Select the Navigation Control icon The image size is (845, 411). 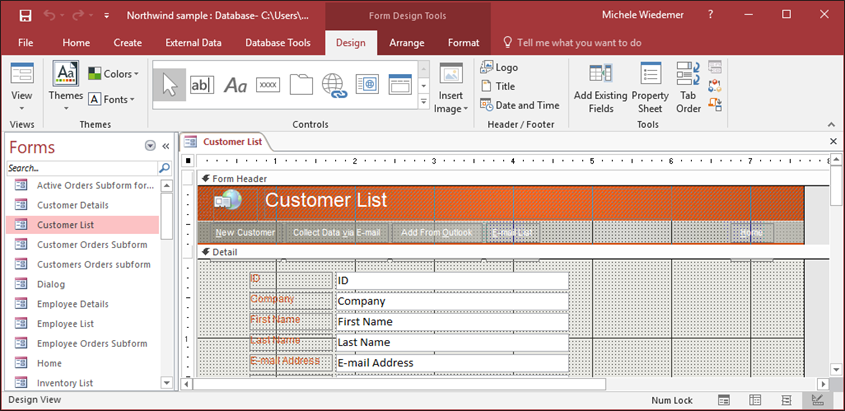pos(400,85)
